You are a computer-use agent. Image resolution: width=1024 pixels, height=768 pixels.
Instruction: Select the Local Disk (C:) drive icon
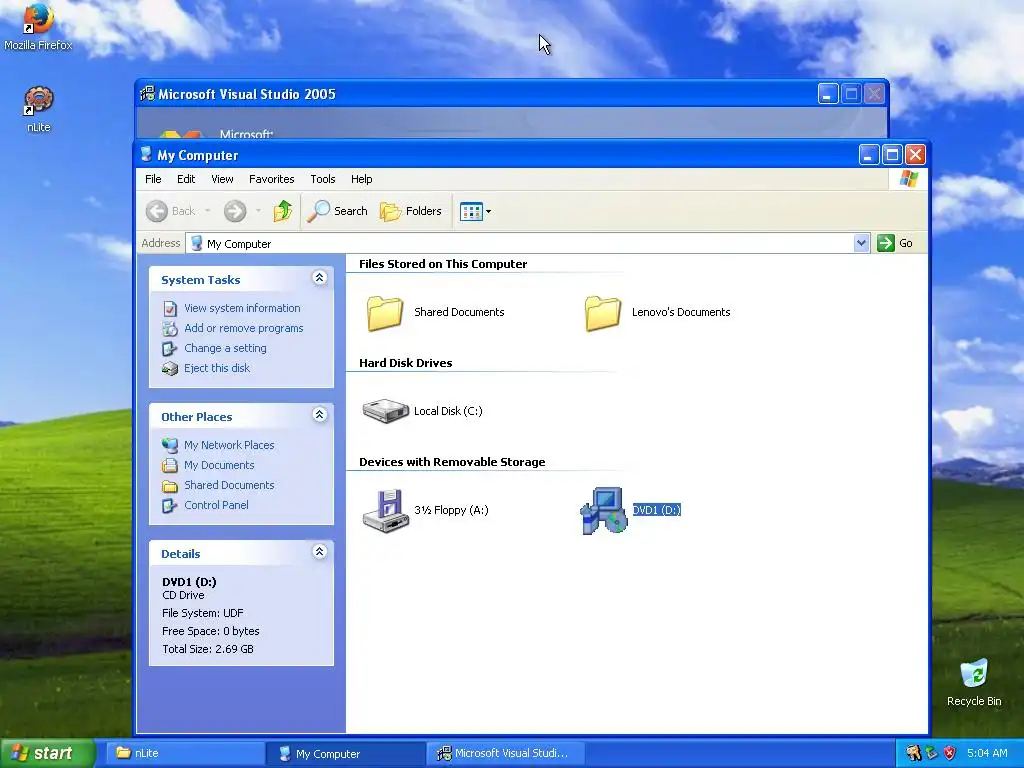click(385, 411)
